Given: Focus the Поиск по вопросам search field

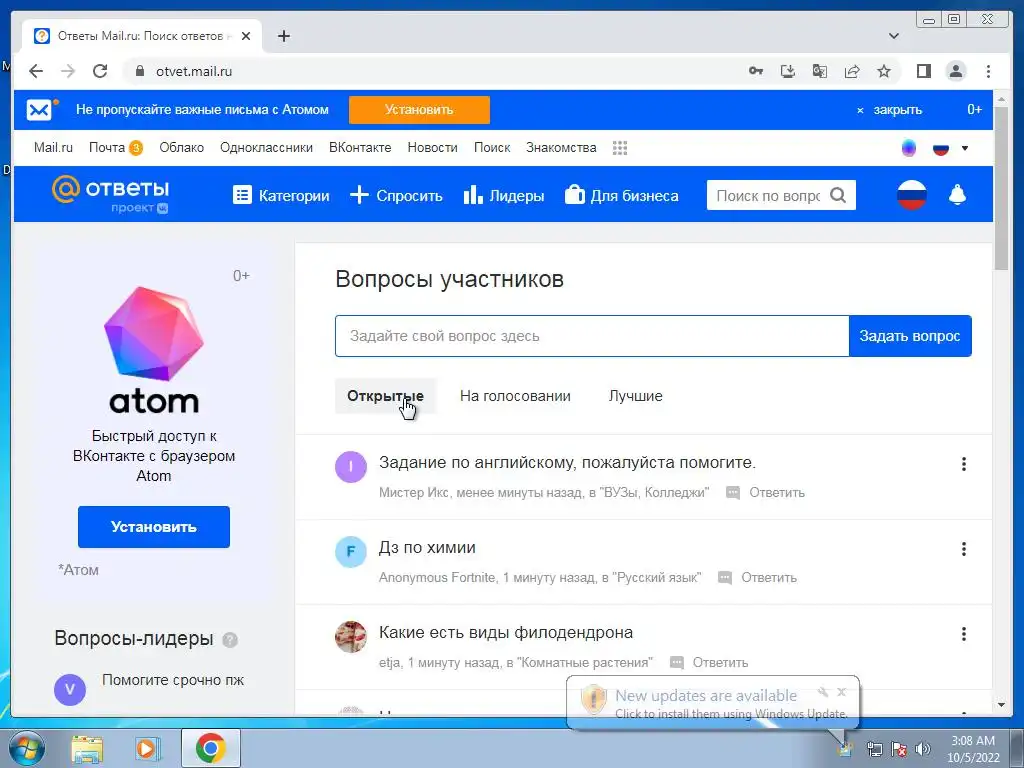Looking at the screenshot, I should [768, 195].
